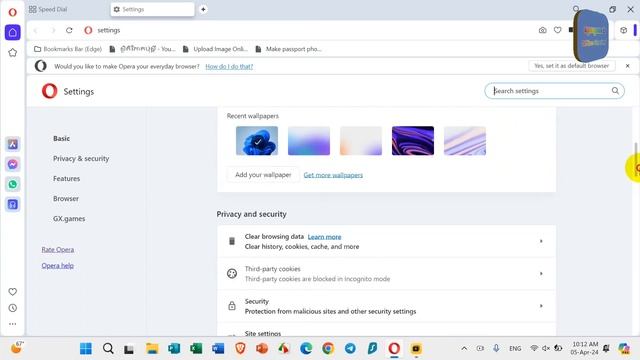Take a snapshot with the camera icon

[x=542, y=30]
